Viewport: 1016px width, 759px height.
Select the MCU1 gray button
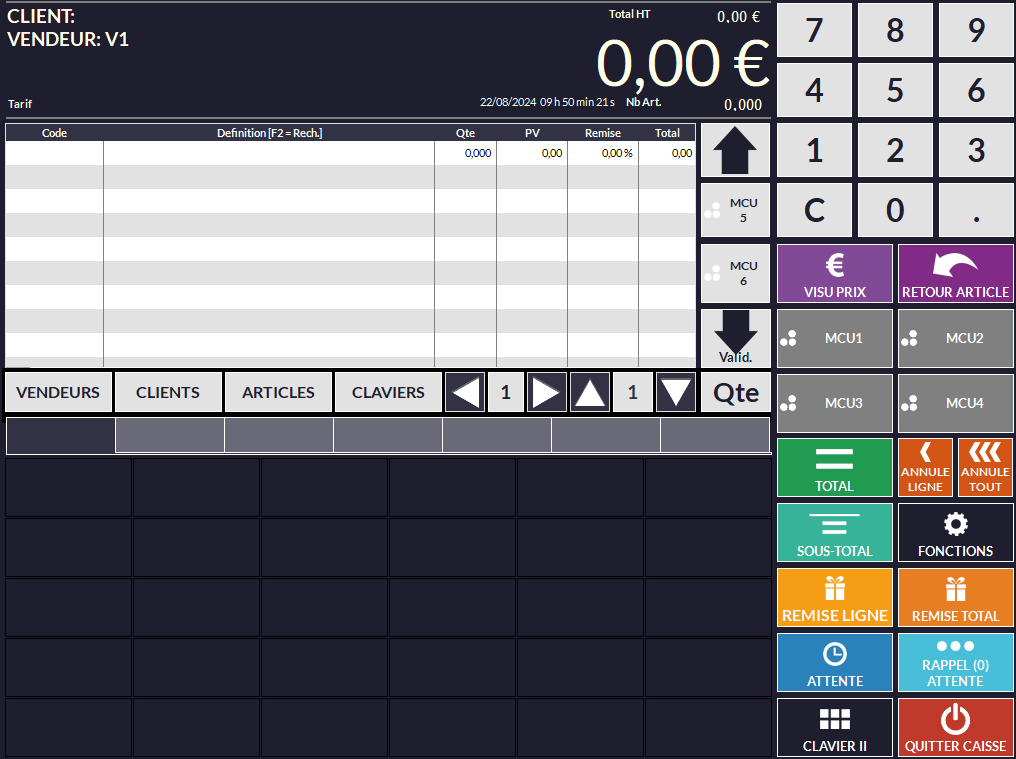[834, 338]
